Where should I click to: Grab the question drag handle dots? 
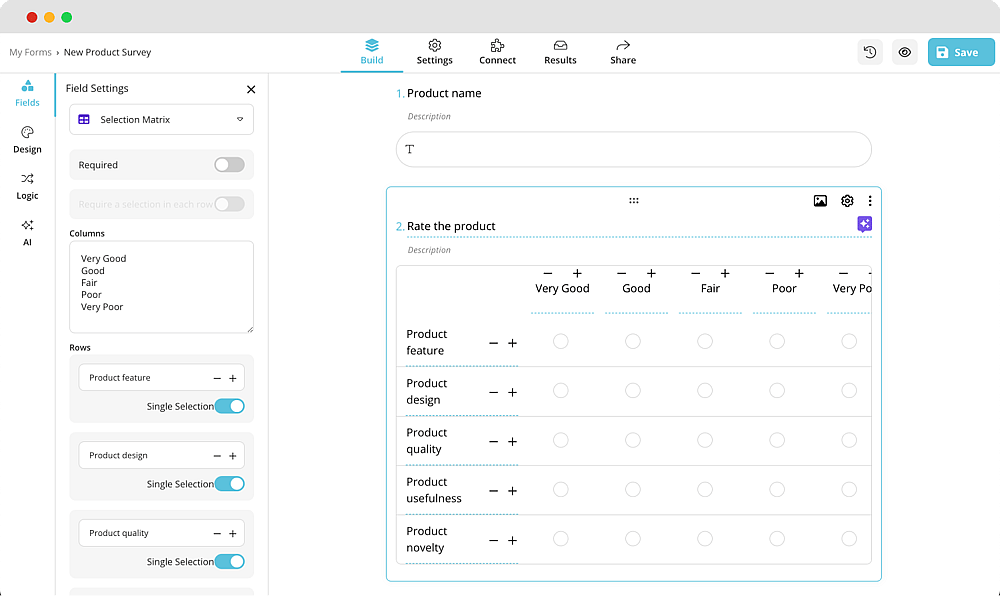click(x=633, y=201)
